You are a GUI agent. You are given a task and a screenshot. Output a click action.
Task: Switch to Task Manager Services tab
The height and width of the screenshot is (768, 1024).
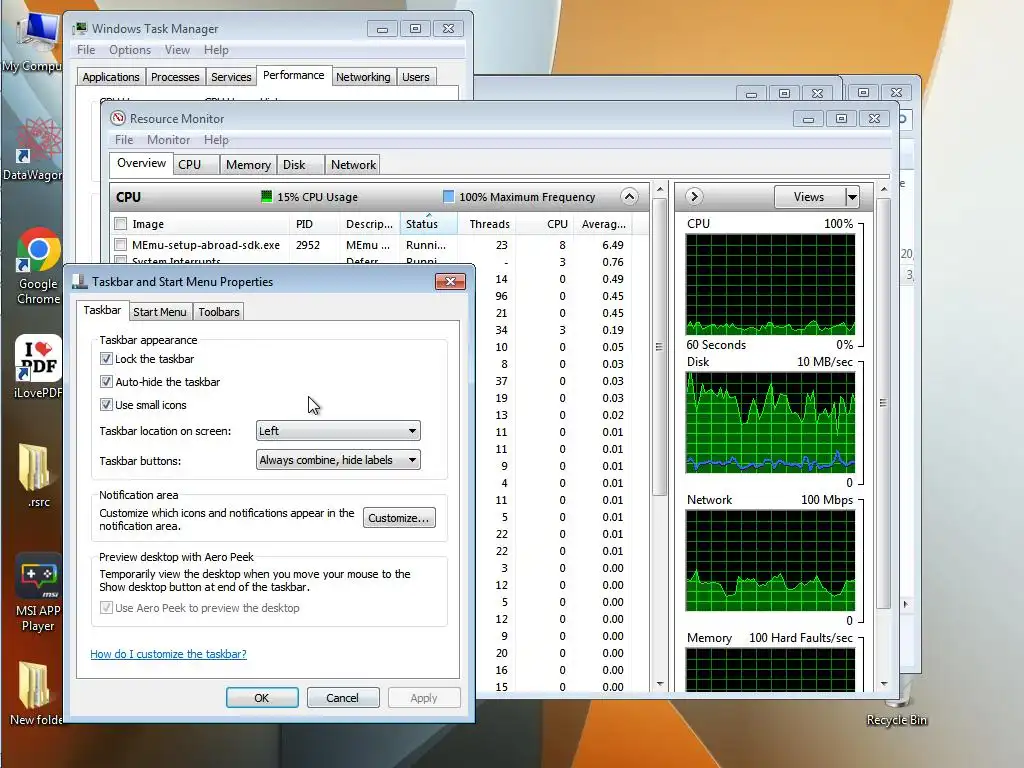click(x=231, y=77)
